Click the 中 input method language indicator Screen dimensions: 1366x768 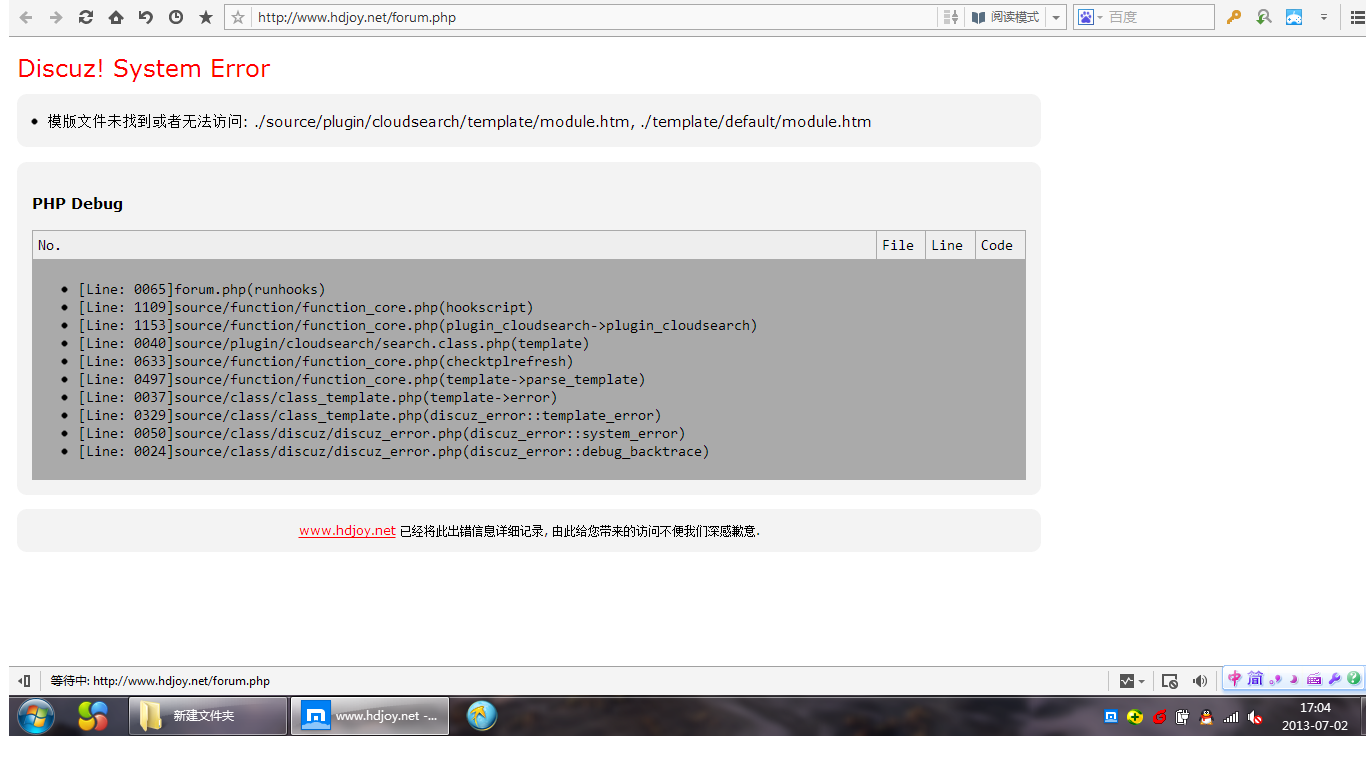[x=1235, y=679]
